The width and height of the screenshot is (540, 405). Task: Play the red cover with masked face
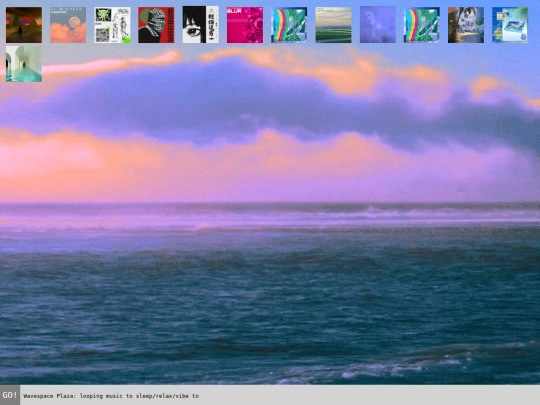tap(156, 25)
